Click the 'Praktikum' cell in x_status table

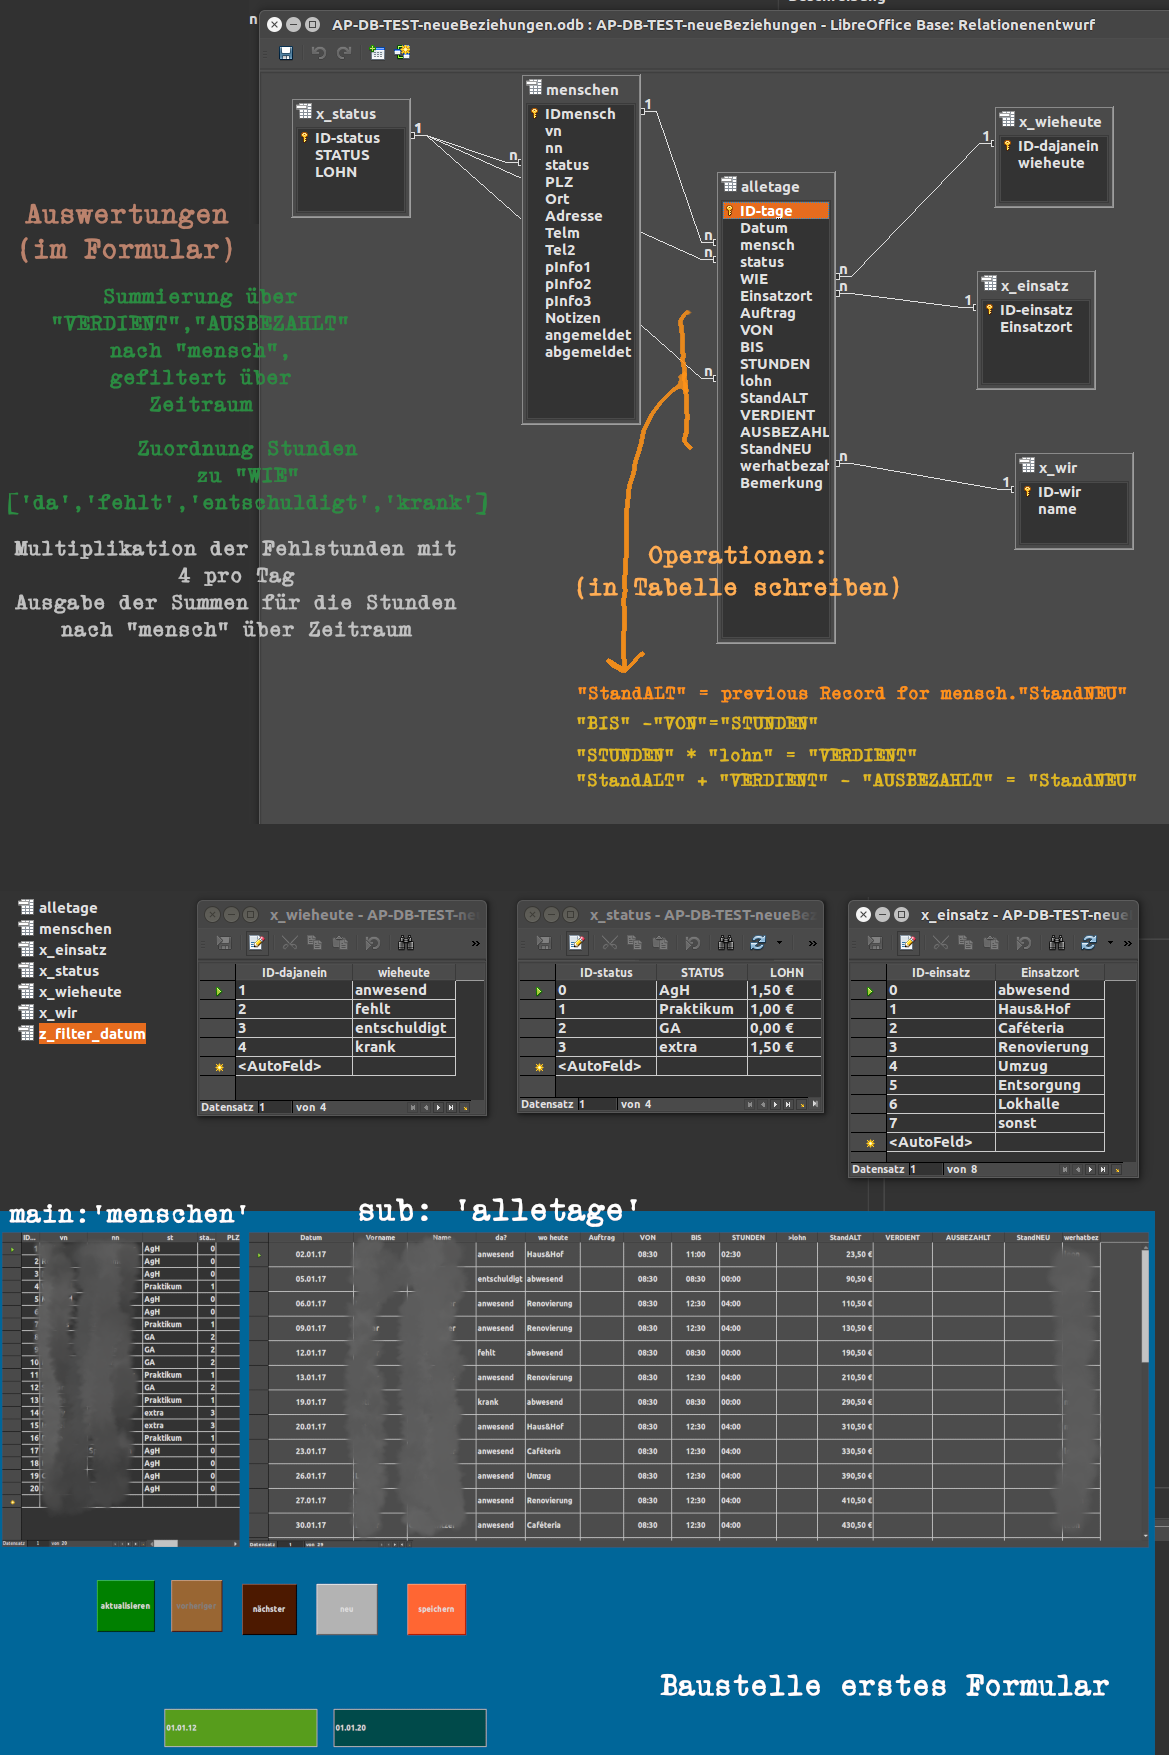point(701,1009)
